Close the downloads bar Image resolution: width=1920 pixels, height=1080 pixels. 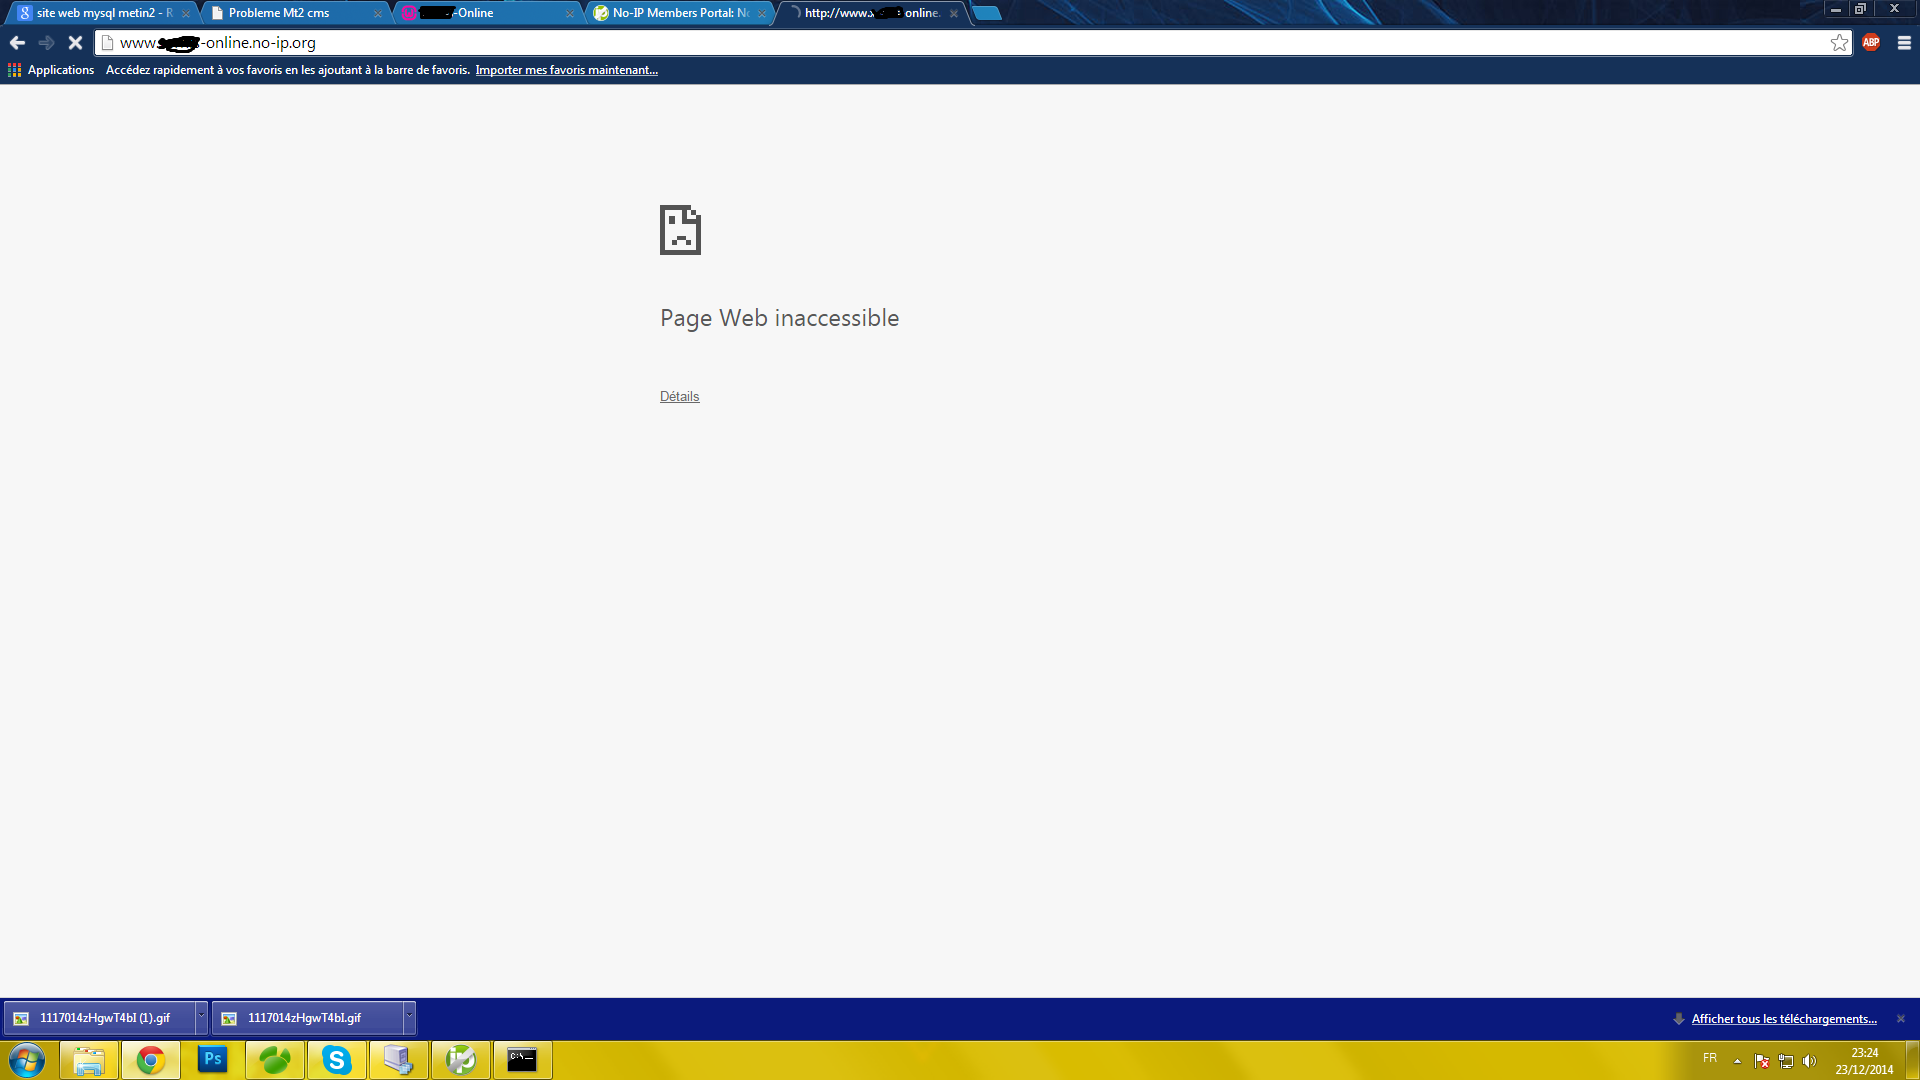[x=1901, y=1019]
